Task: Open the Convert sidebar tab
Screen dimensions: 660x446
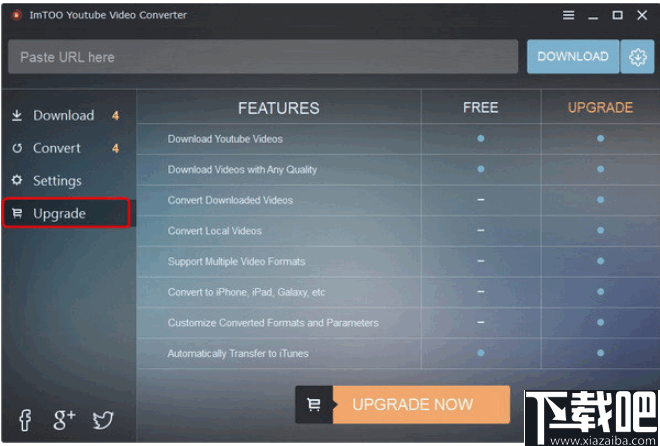Action: pos(69,148)
